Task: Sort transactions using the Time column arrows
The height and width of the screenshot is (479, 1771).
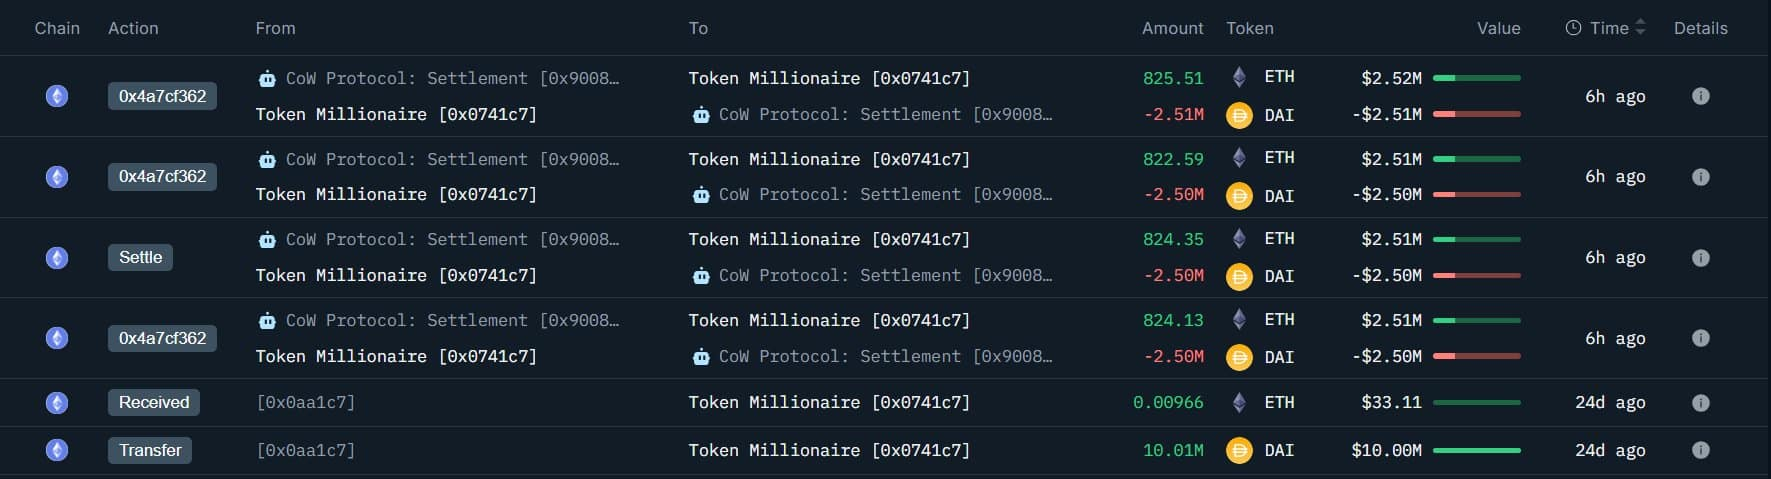Action: [1640, 28]
